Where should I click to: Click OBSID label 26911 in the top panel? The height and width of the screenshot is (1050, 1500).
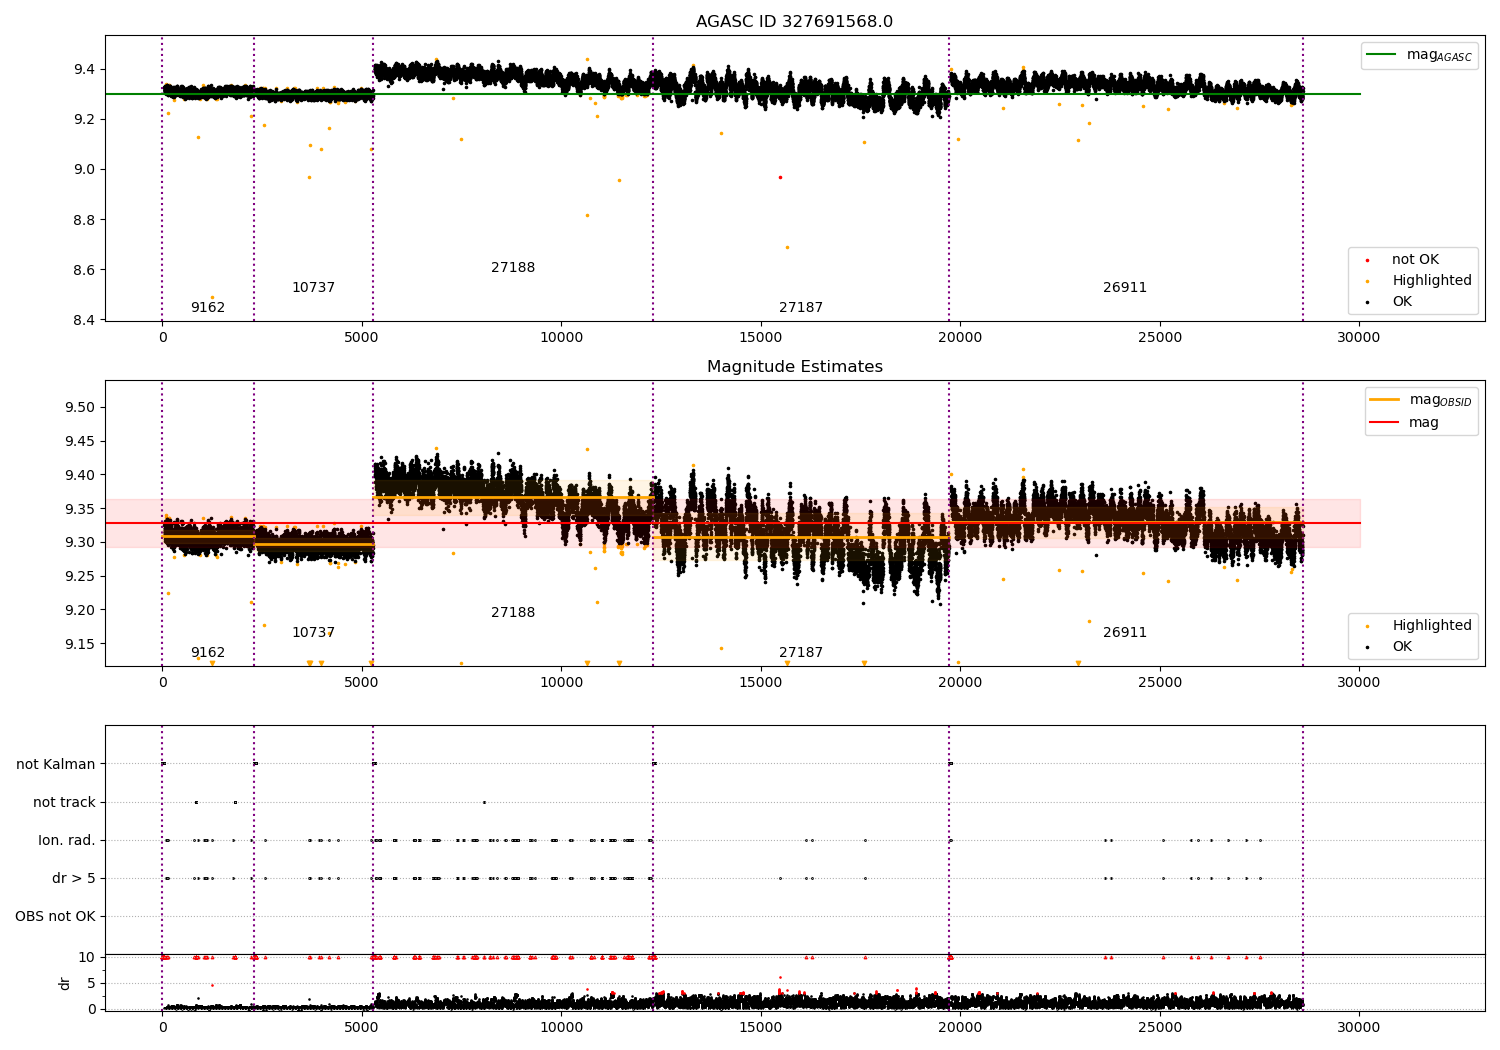coord(1125,288)
